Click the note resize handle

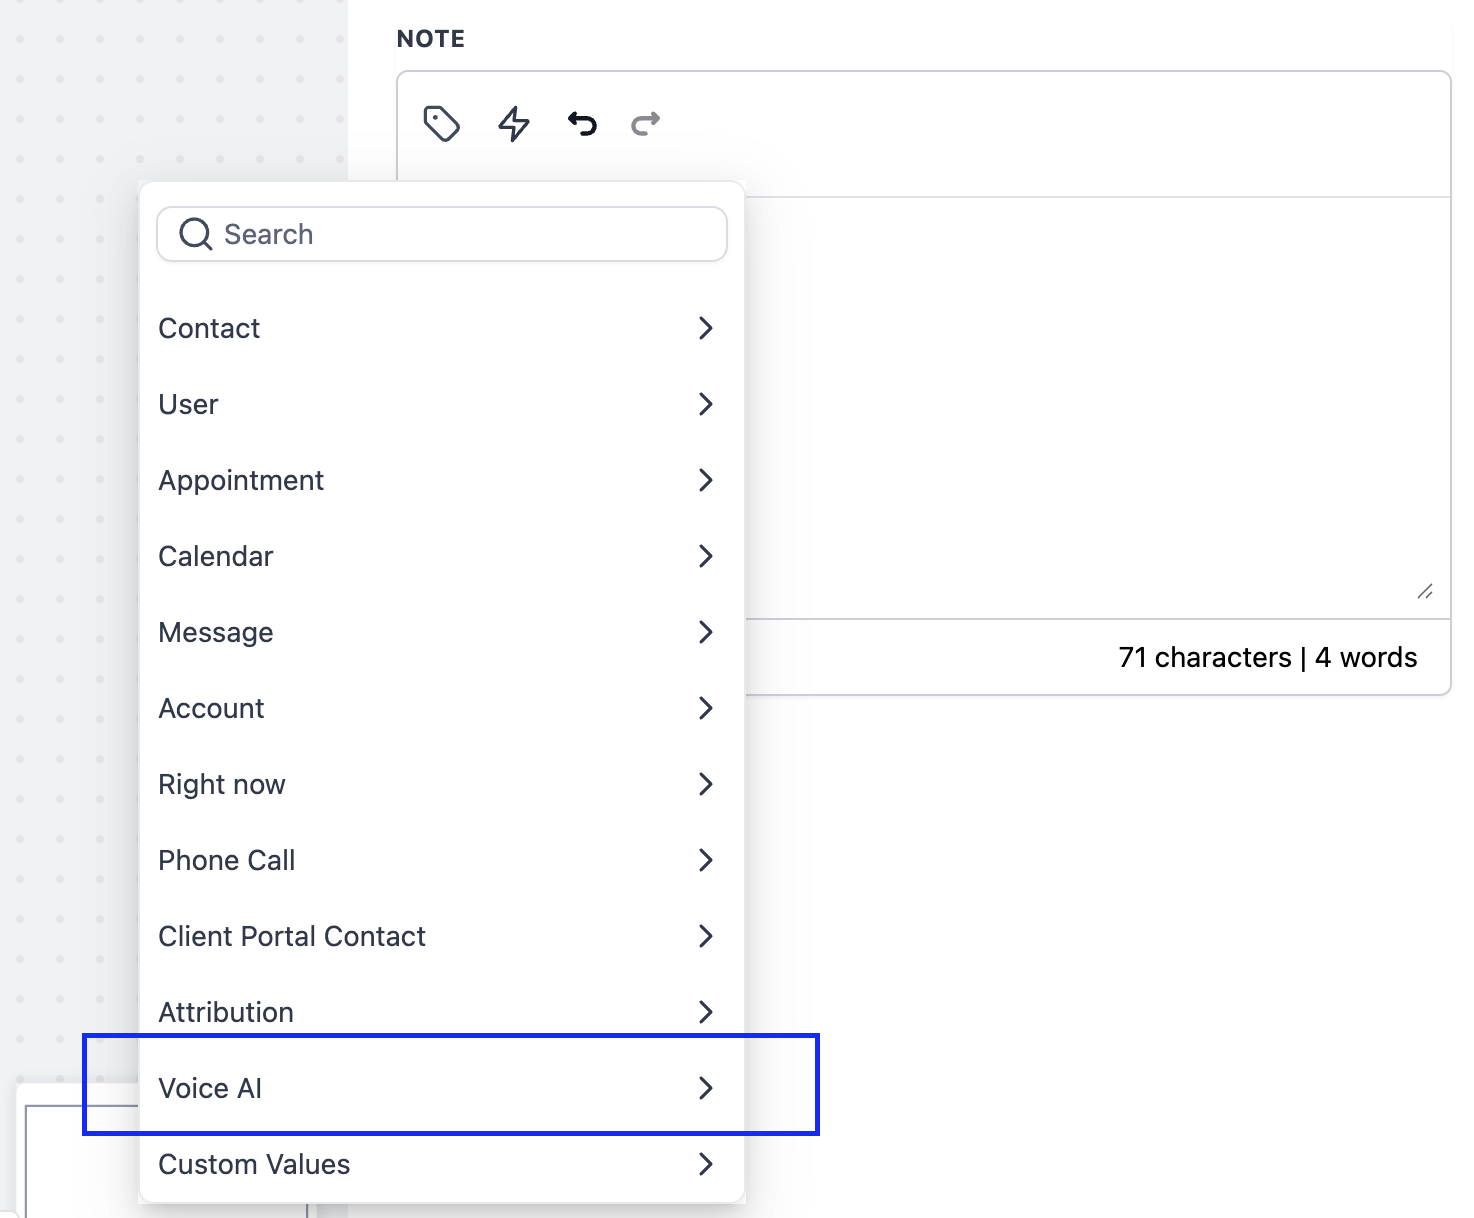point(1425,591)
